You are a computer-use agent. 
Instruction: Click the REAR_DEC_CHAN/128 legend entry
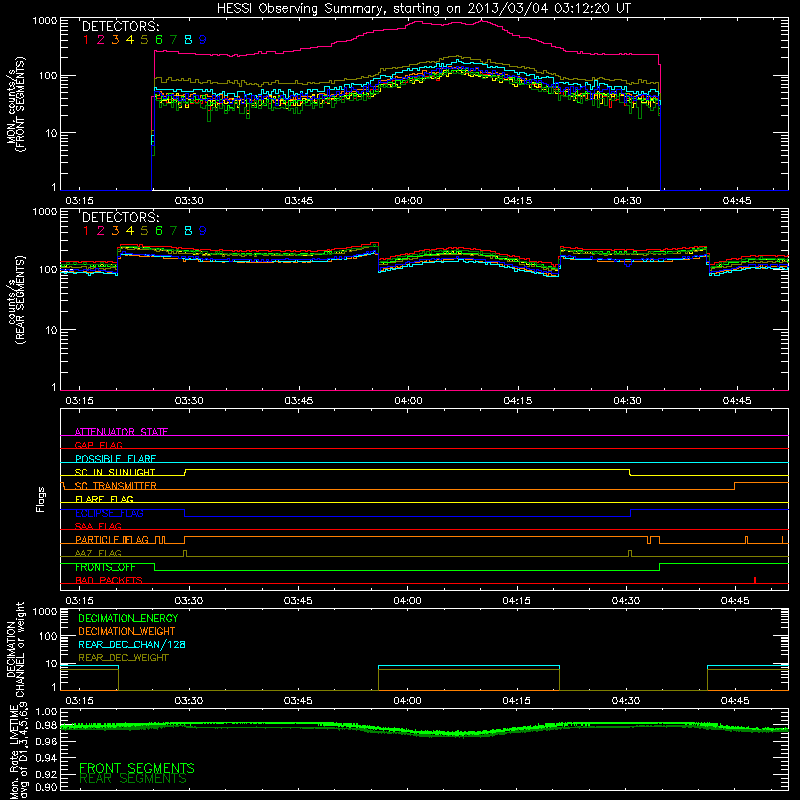(x=132, y=645)
